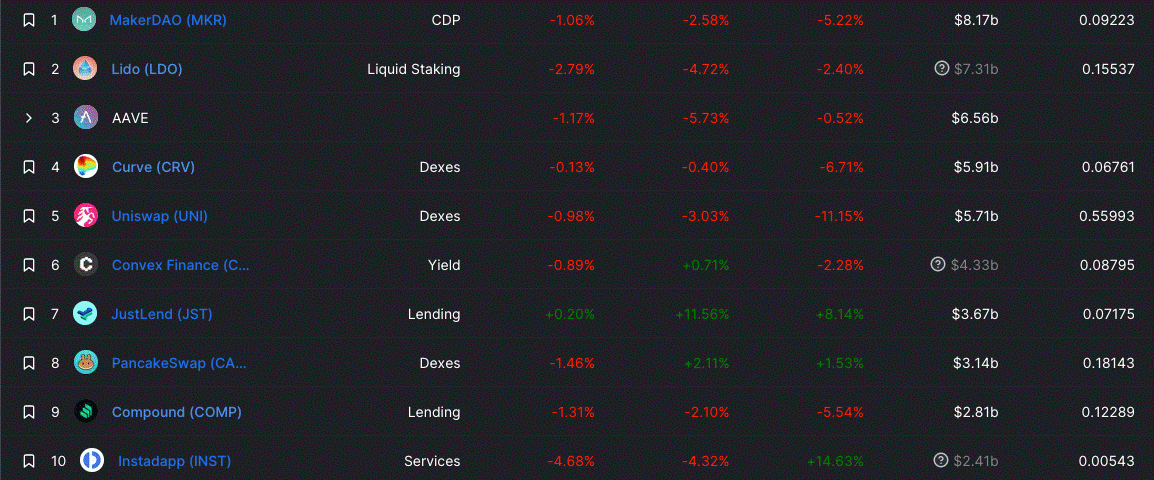
Task: Open the Uniswap (UNI) protocol link
Action: coord(160,216)
